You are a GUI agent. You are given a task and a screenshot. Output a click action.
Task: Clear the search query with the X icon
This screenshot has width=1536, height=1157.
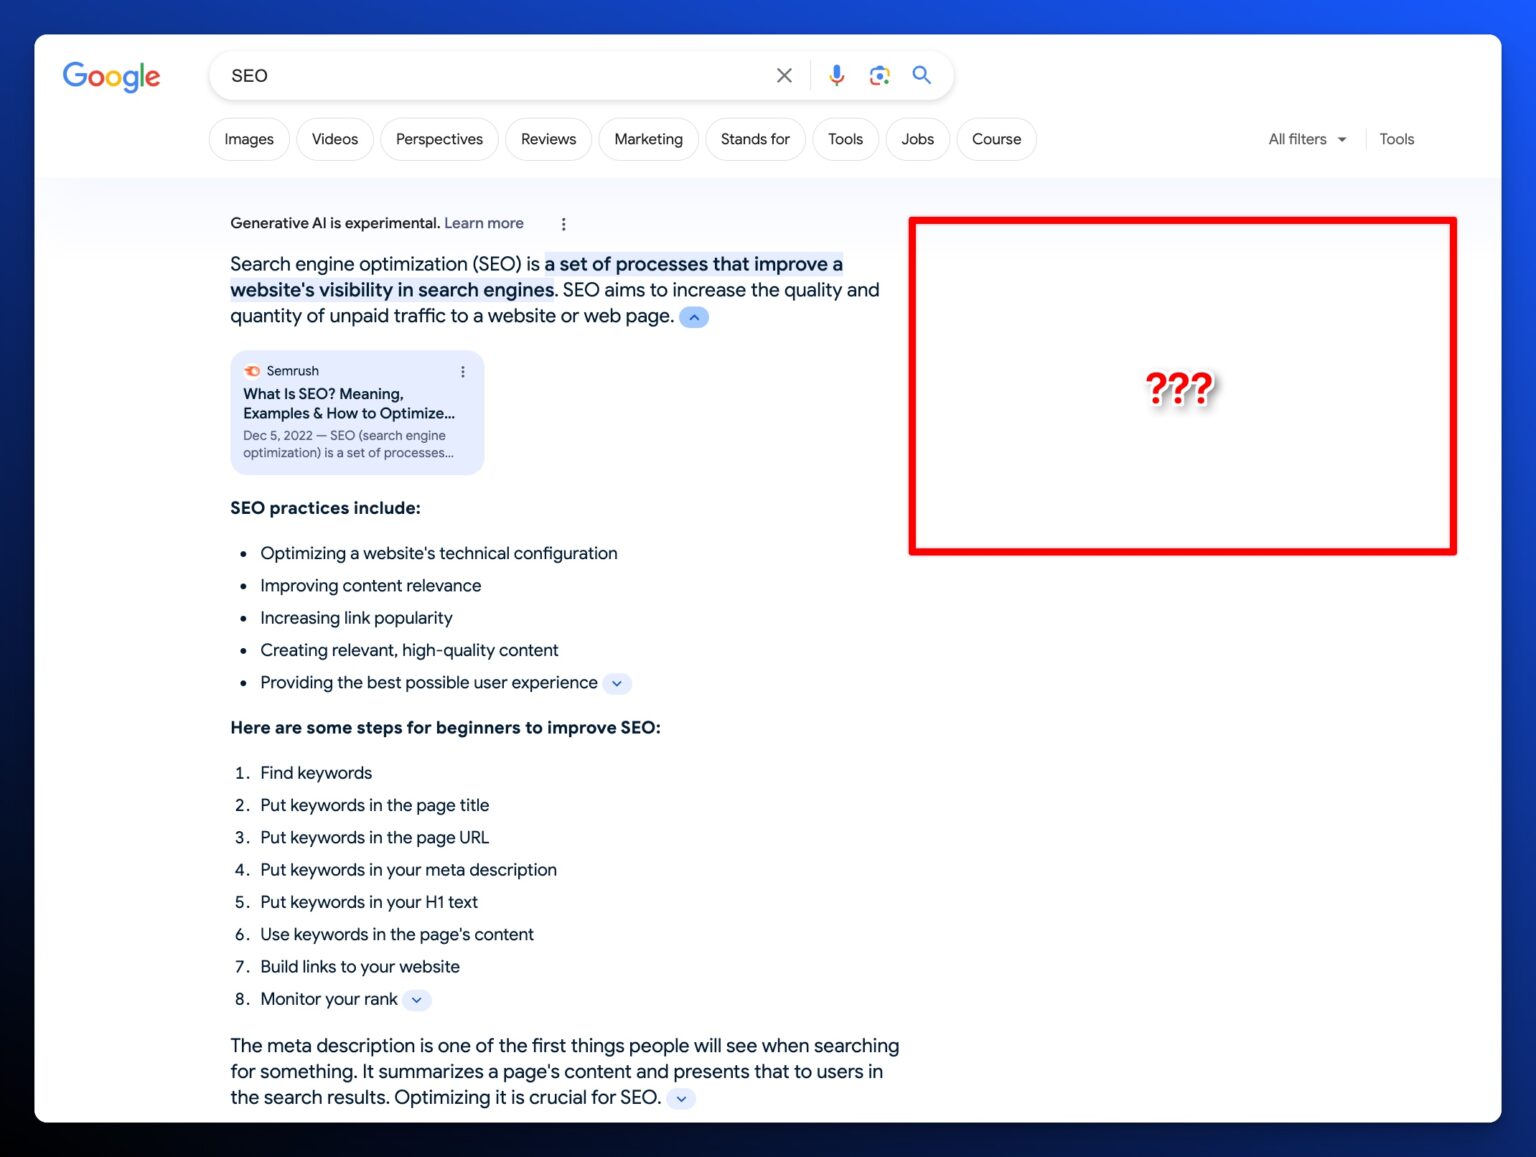784,75
